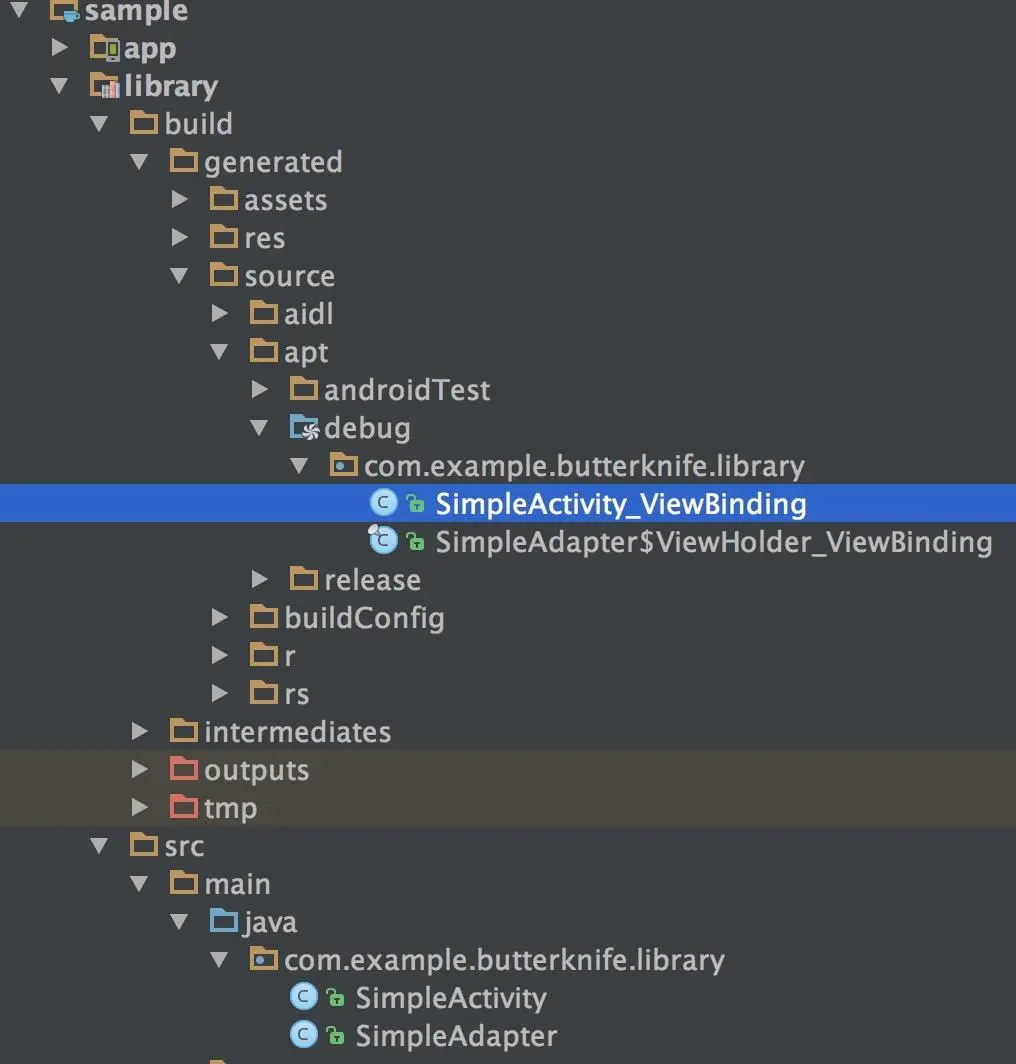Click the library module icon
The image size is (1016, 1064).
105,86
